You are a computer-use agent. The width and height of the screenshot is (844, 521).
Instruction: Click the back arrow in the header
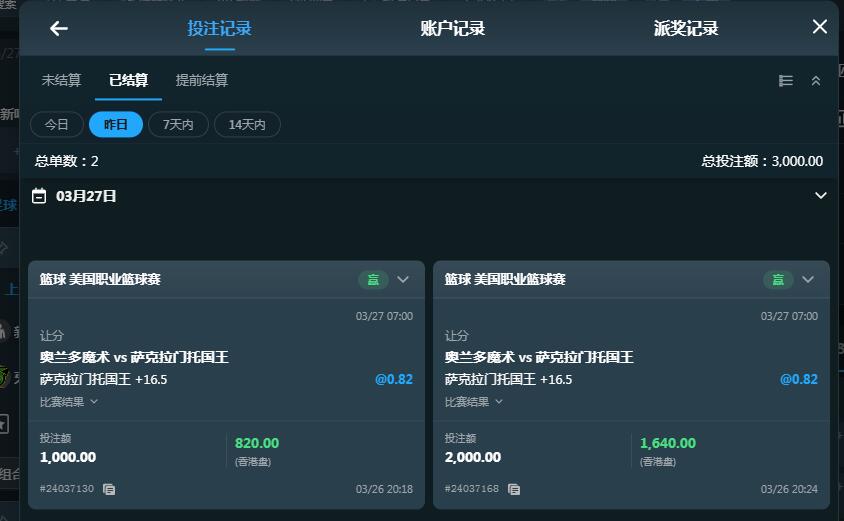[59, 28]
